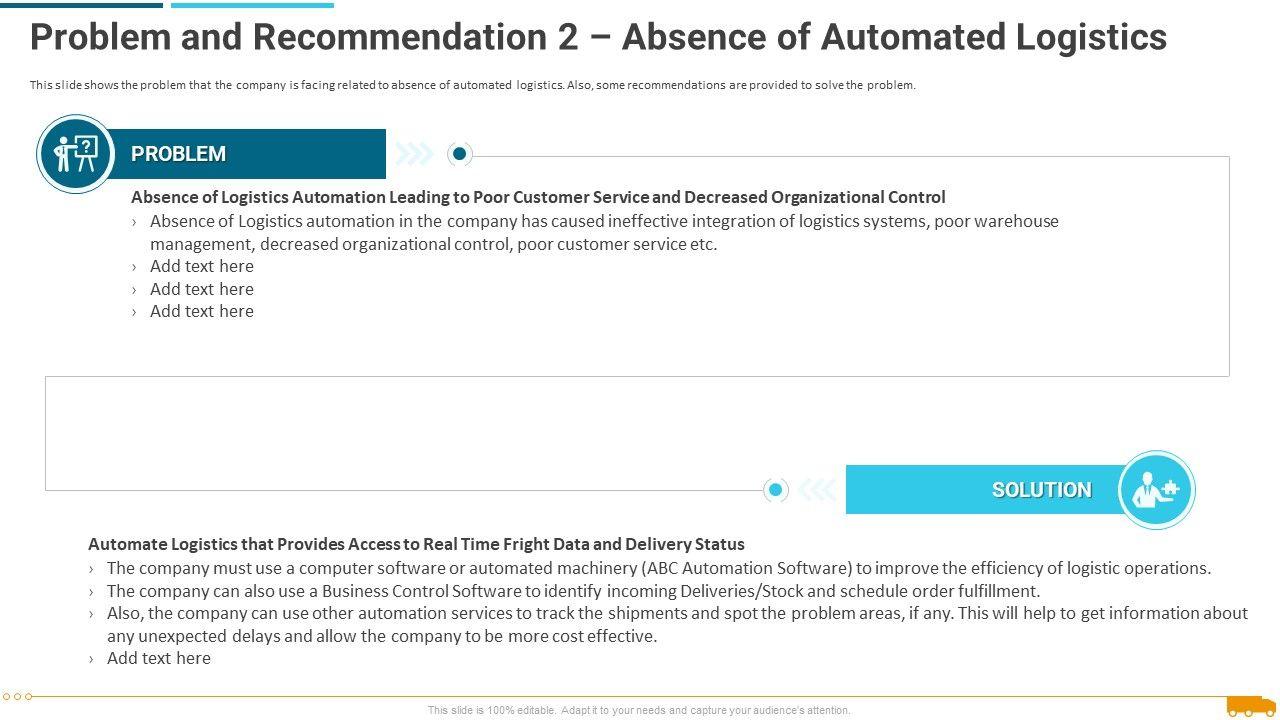Select the PROBLEM banner label

tap(178, 154)
